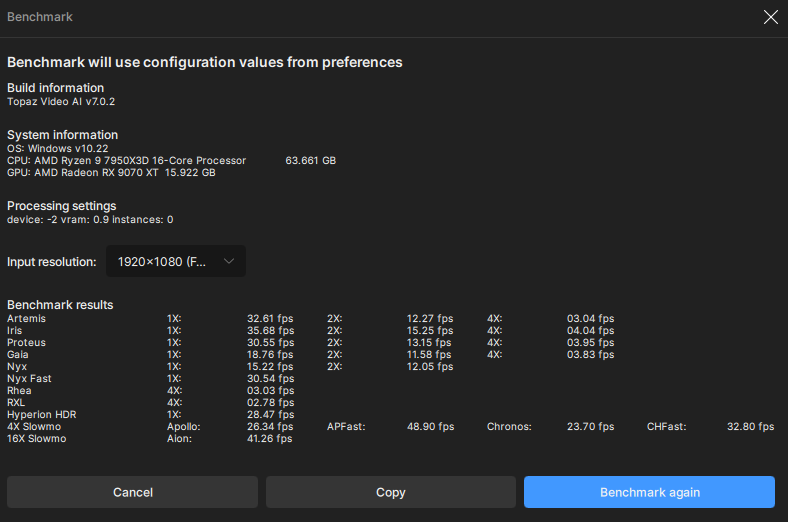Click the Benchmark title in the header

(40, 17)
